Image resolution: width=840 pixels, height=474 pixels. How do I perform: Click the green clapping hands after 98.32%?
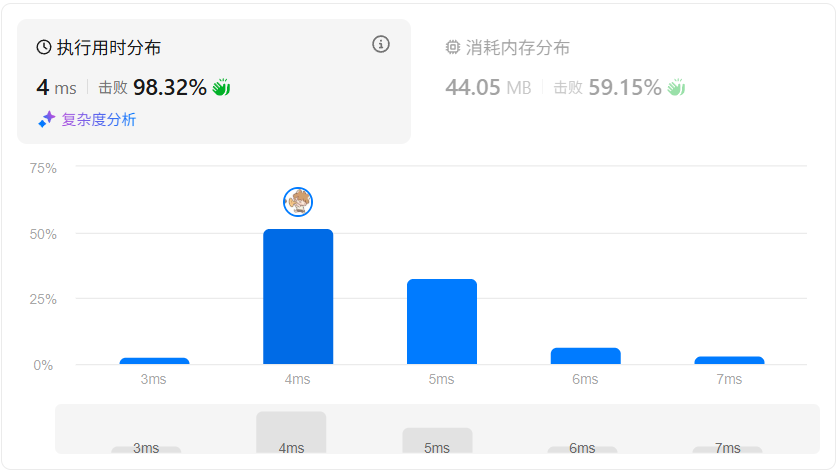[x=221, y=87]
